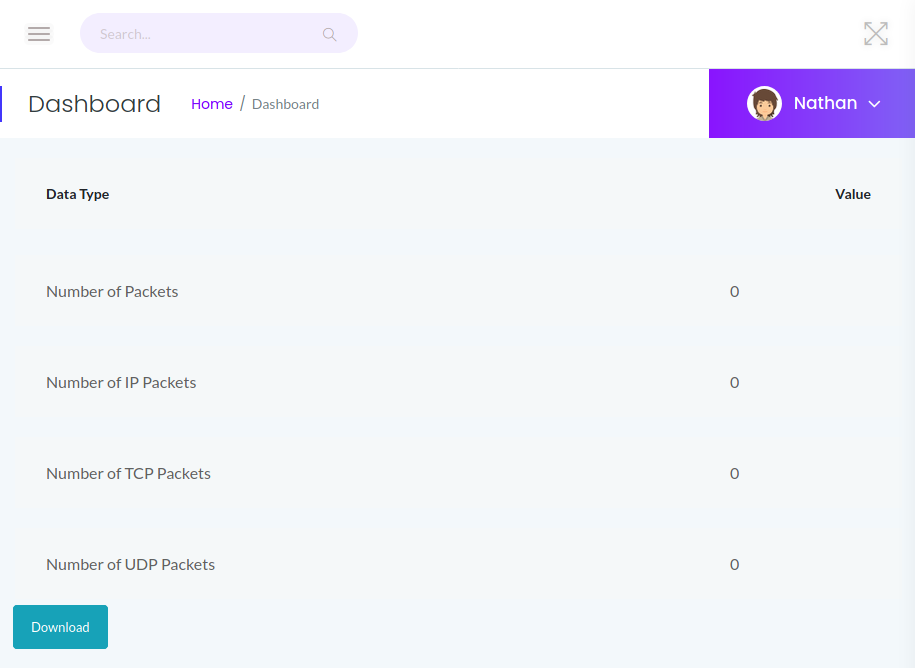The image size is (915, 668).
Task: Click the Dashboard breadcrumb item
Action: click(285, 104)
